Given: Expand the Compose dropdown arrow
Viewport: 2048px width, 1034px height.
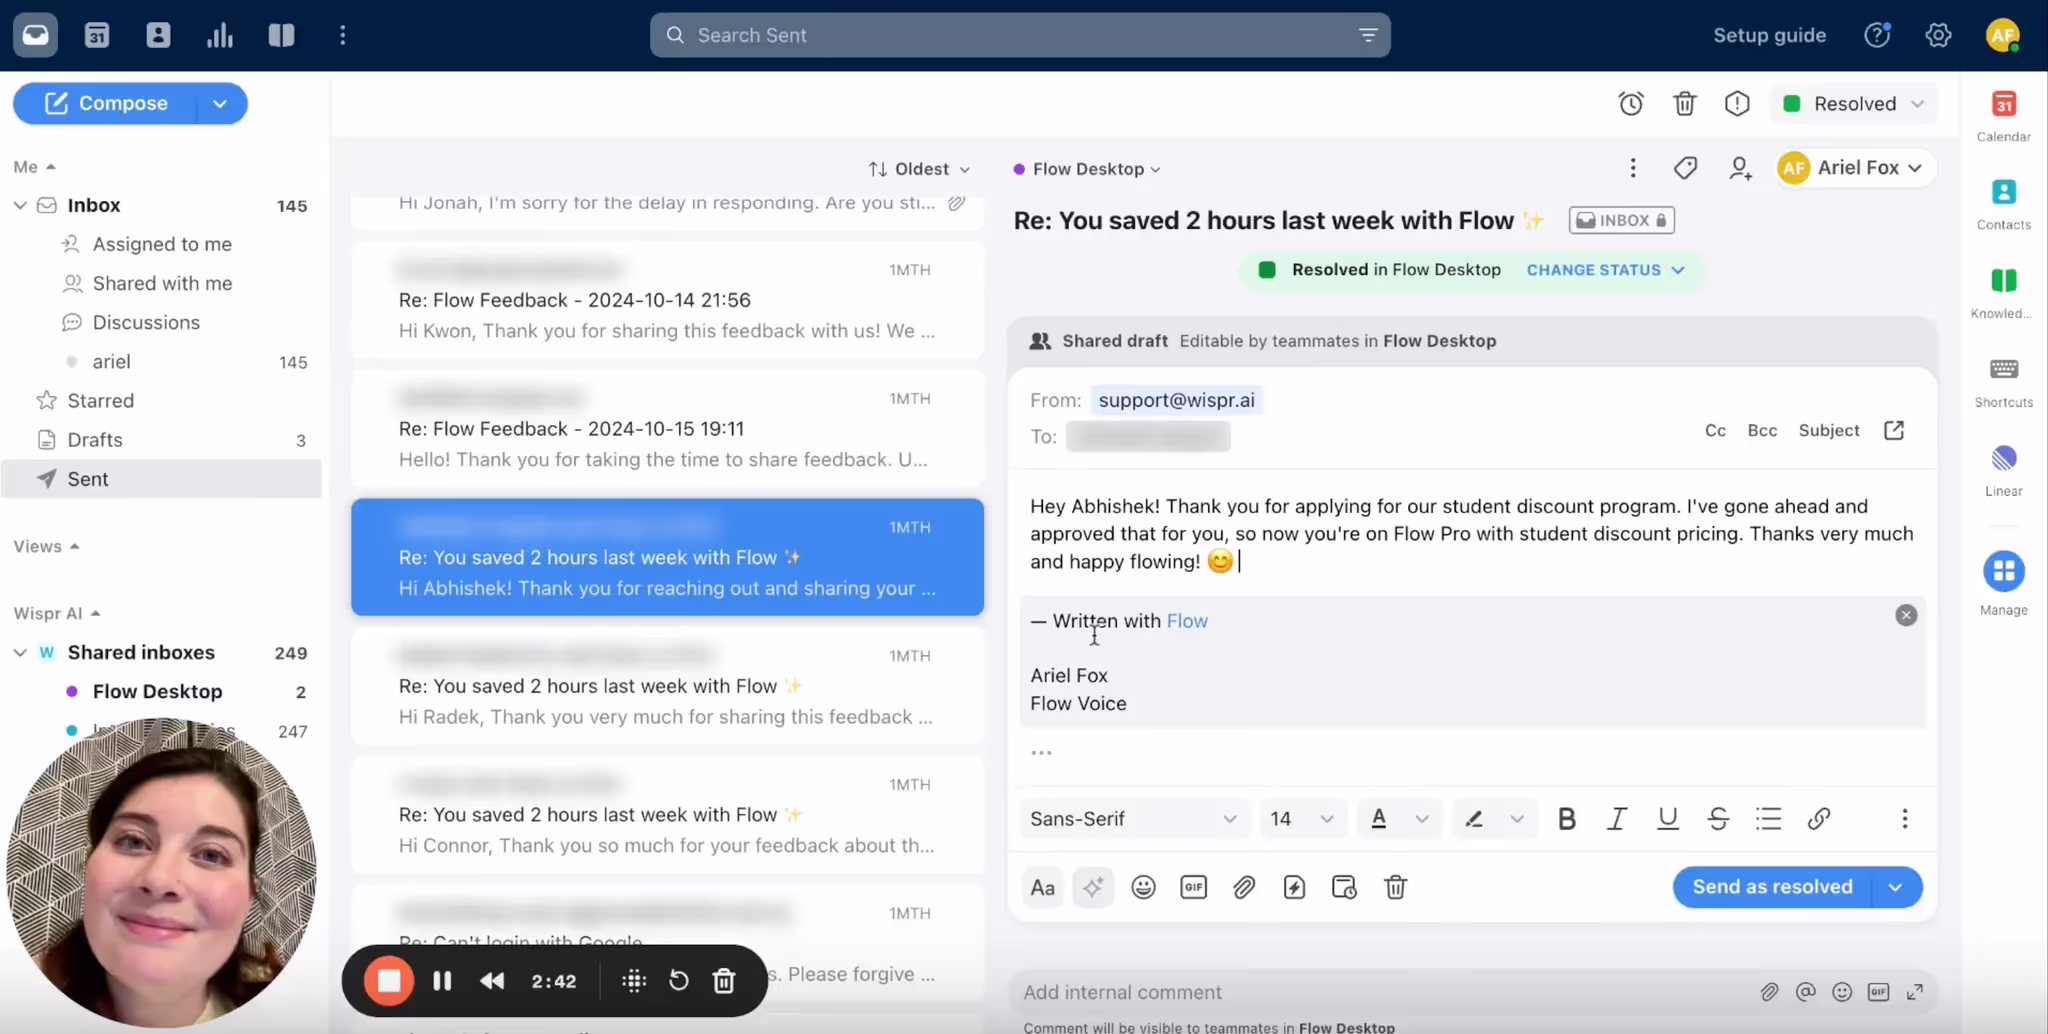Looking at the screenshot, I should click(220, 103).
